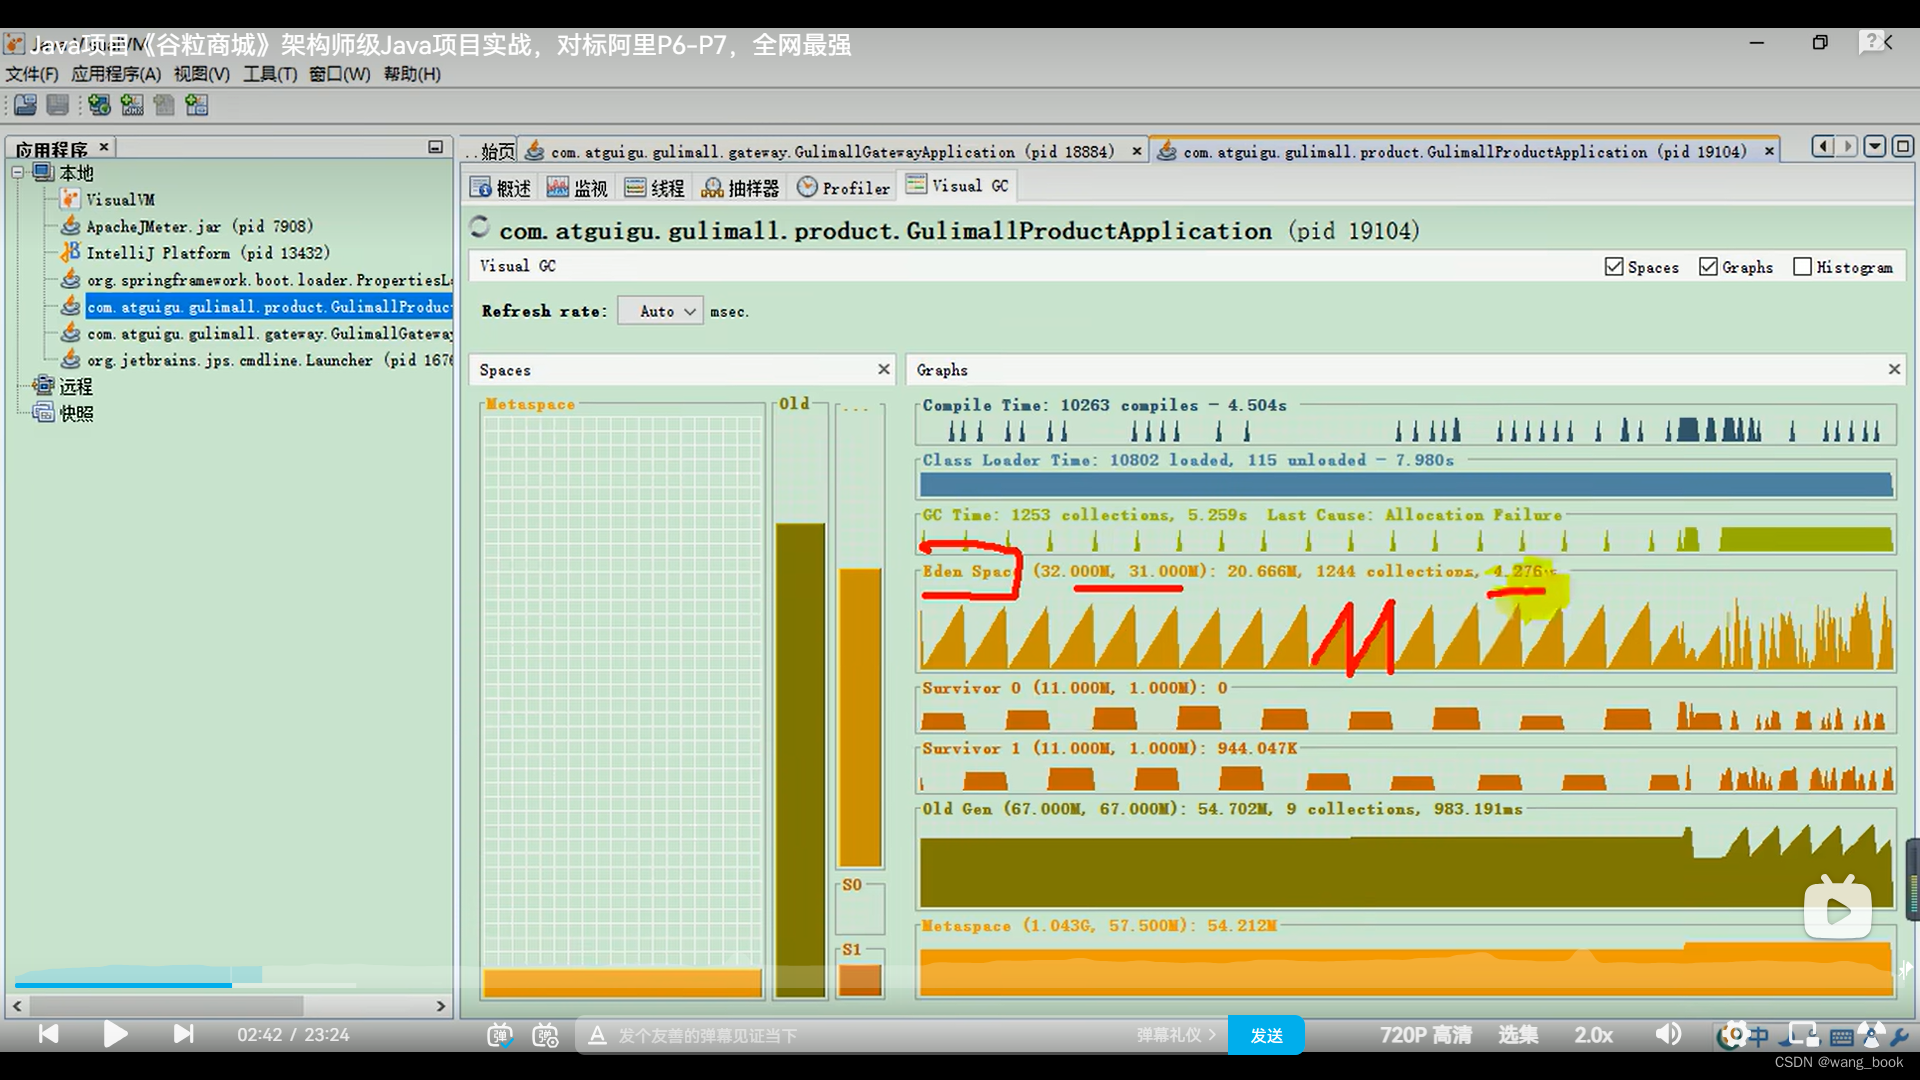Minimize the 应用程序 panel

tap(435, 147)
